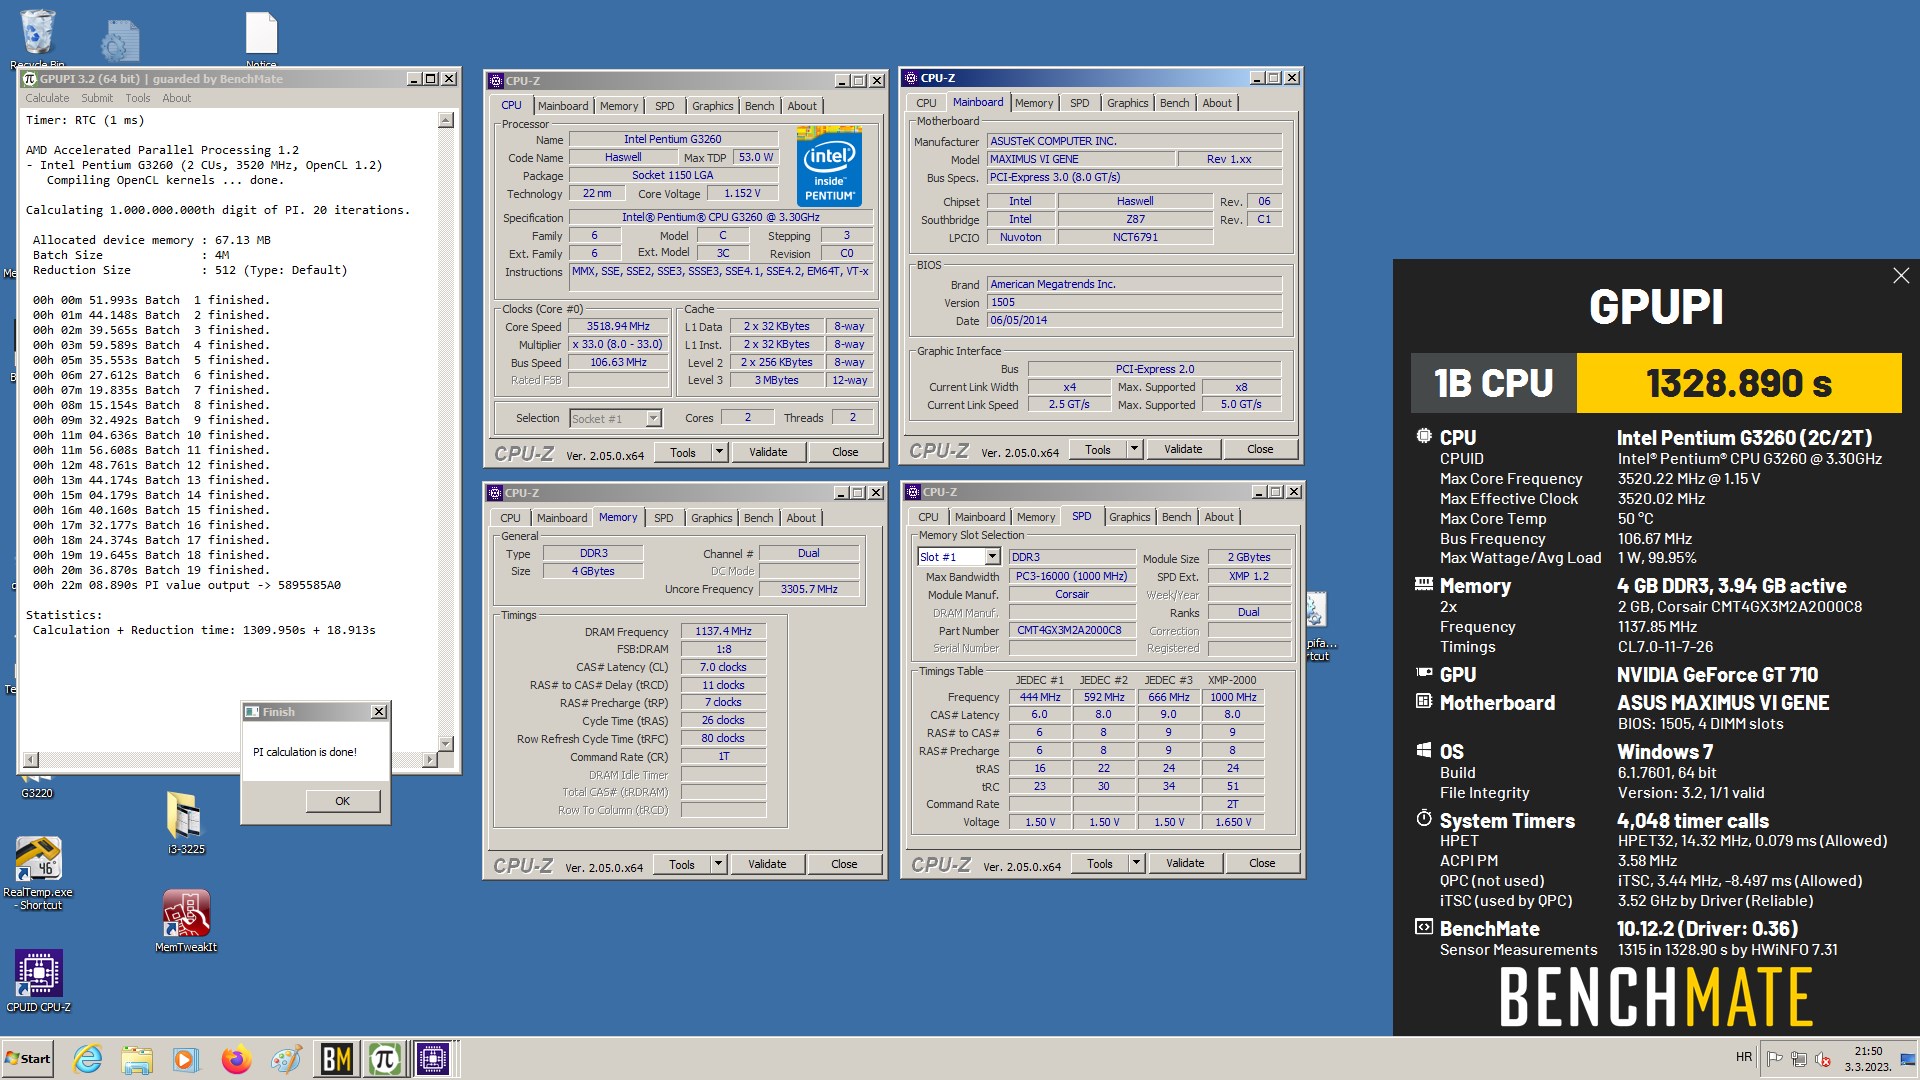Expand Tools dropdown arrow in Mainboard window
The height and width of the screenshot is (1080, 1920).
click(1135, 449)
